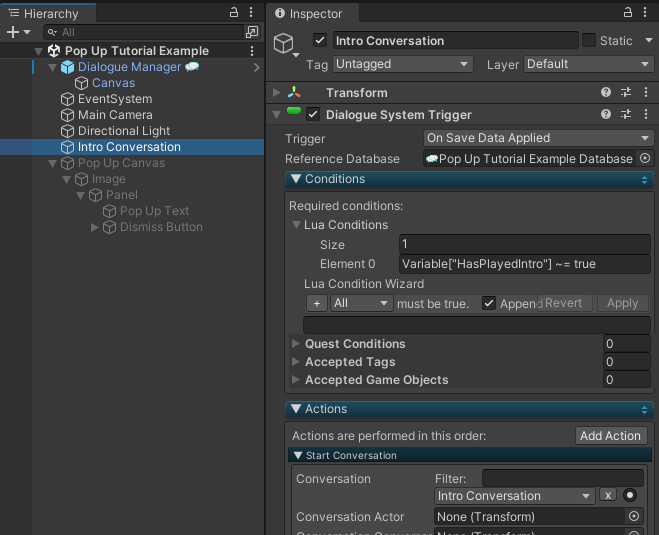
Task: Open the Hierarchy search field
Action: tap(143, 32)
